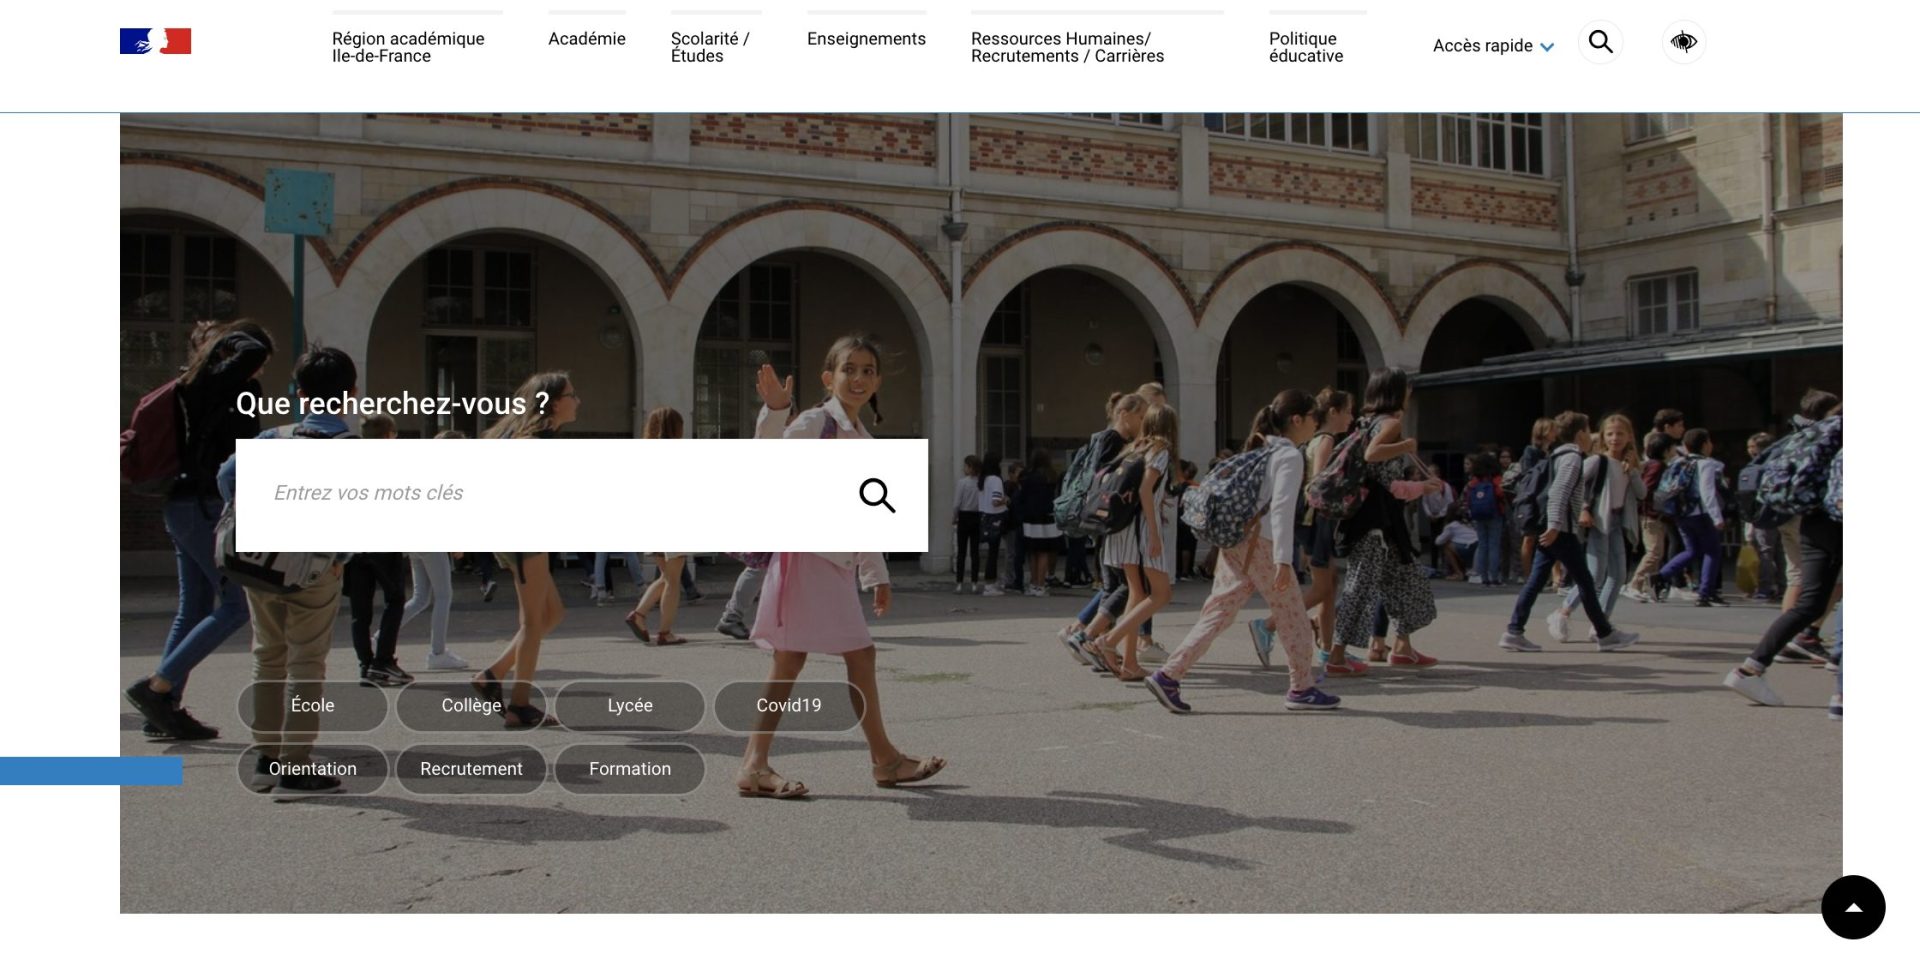Choose the Lycée tag button

pos(630,706)
